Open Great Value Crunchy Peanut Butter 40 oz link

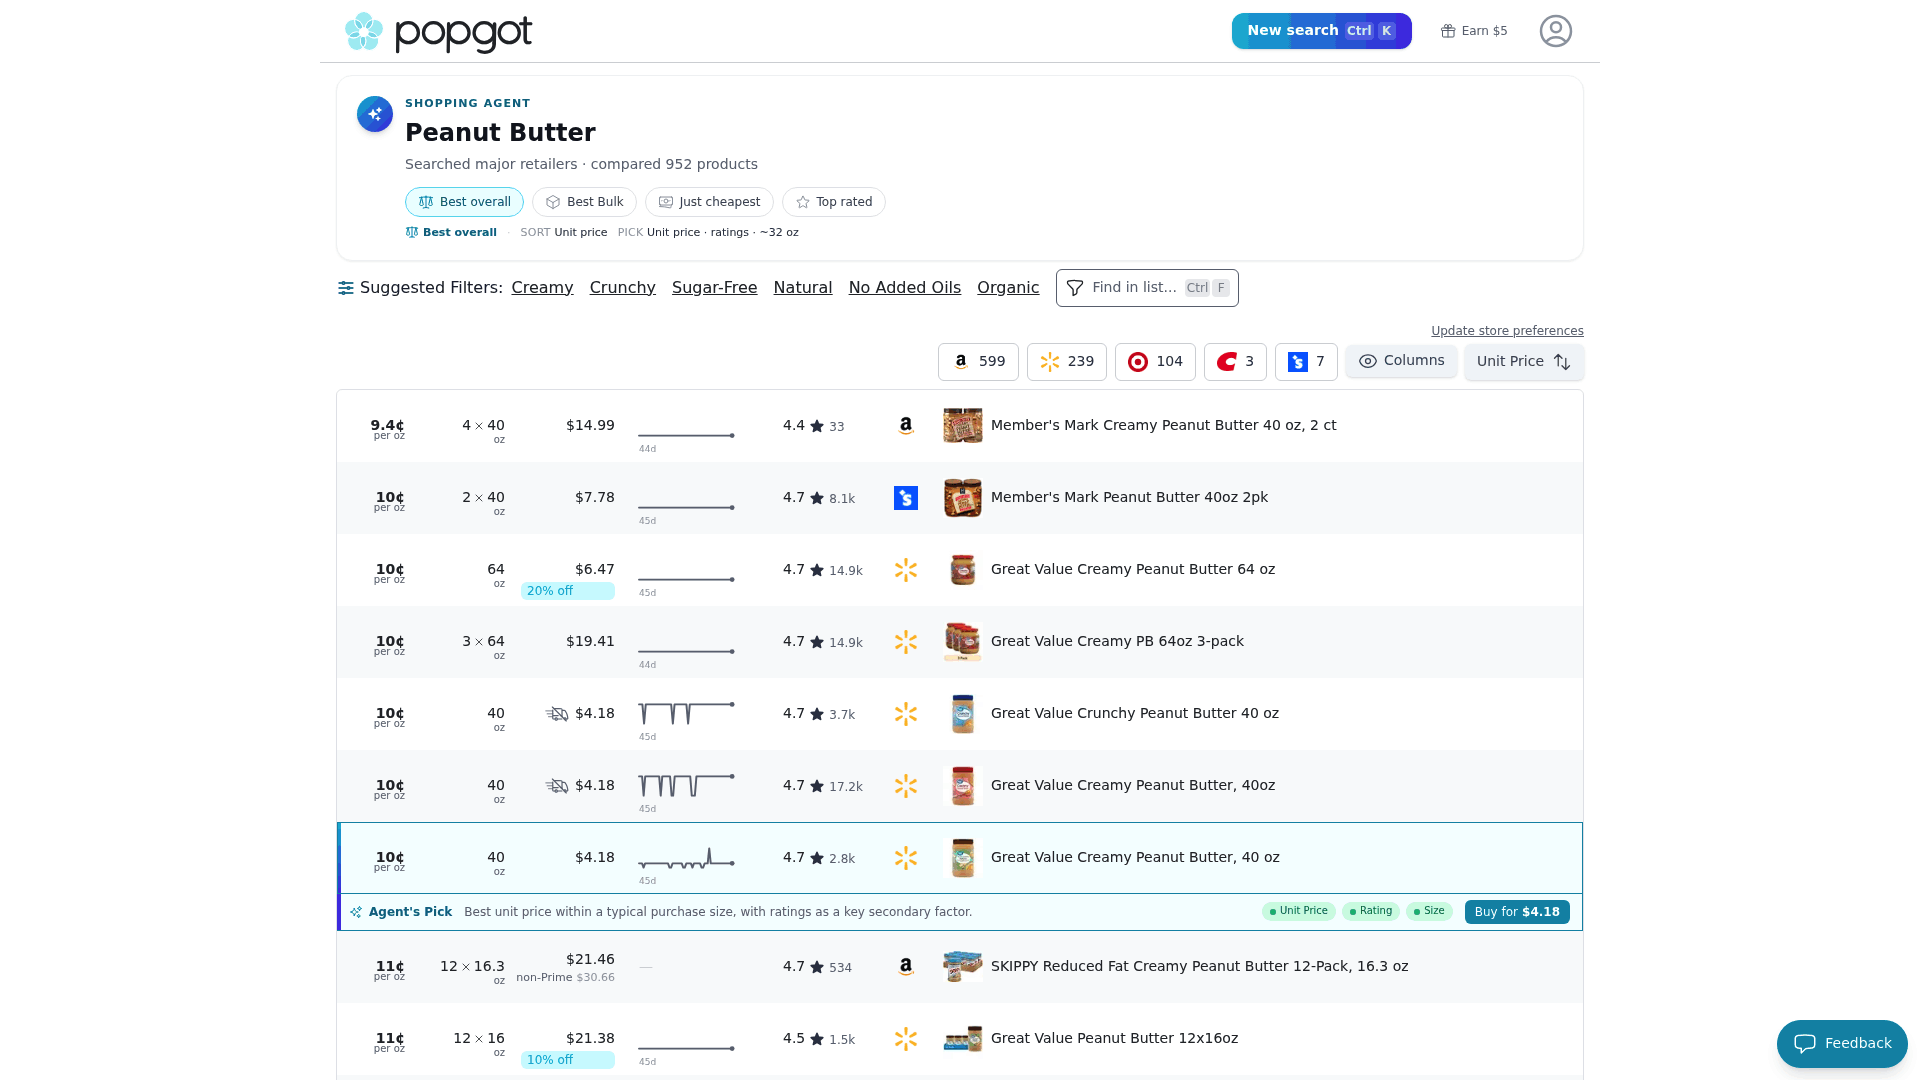click(x=1135, y=714)
